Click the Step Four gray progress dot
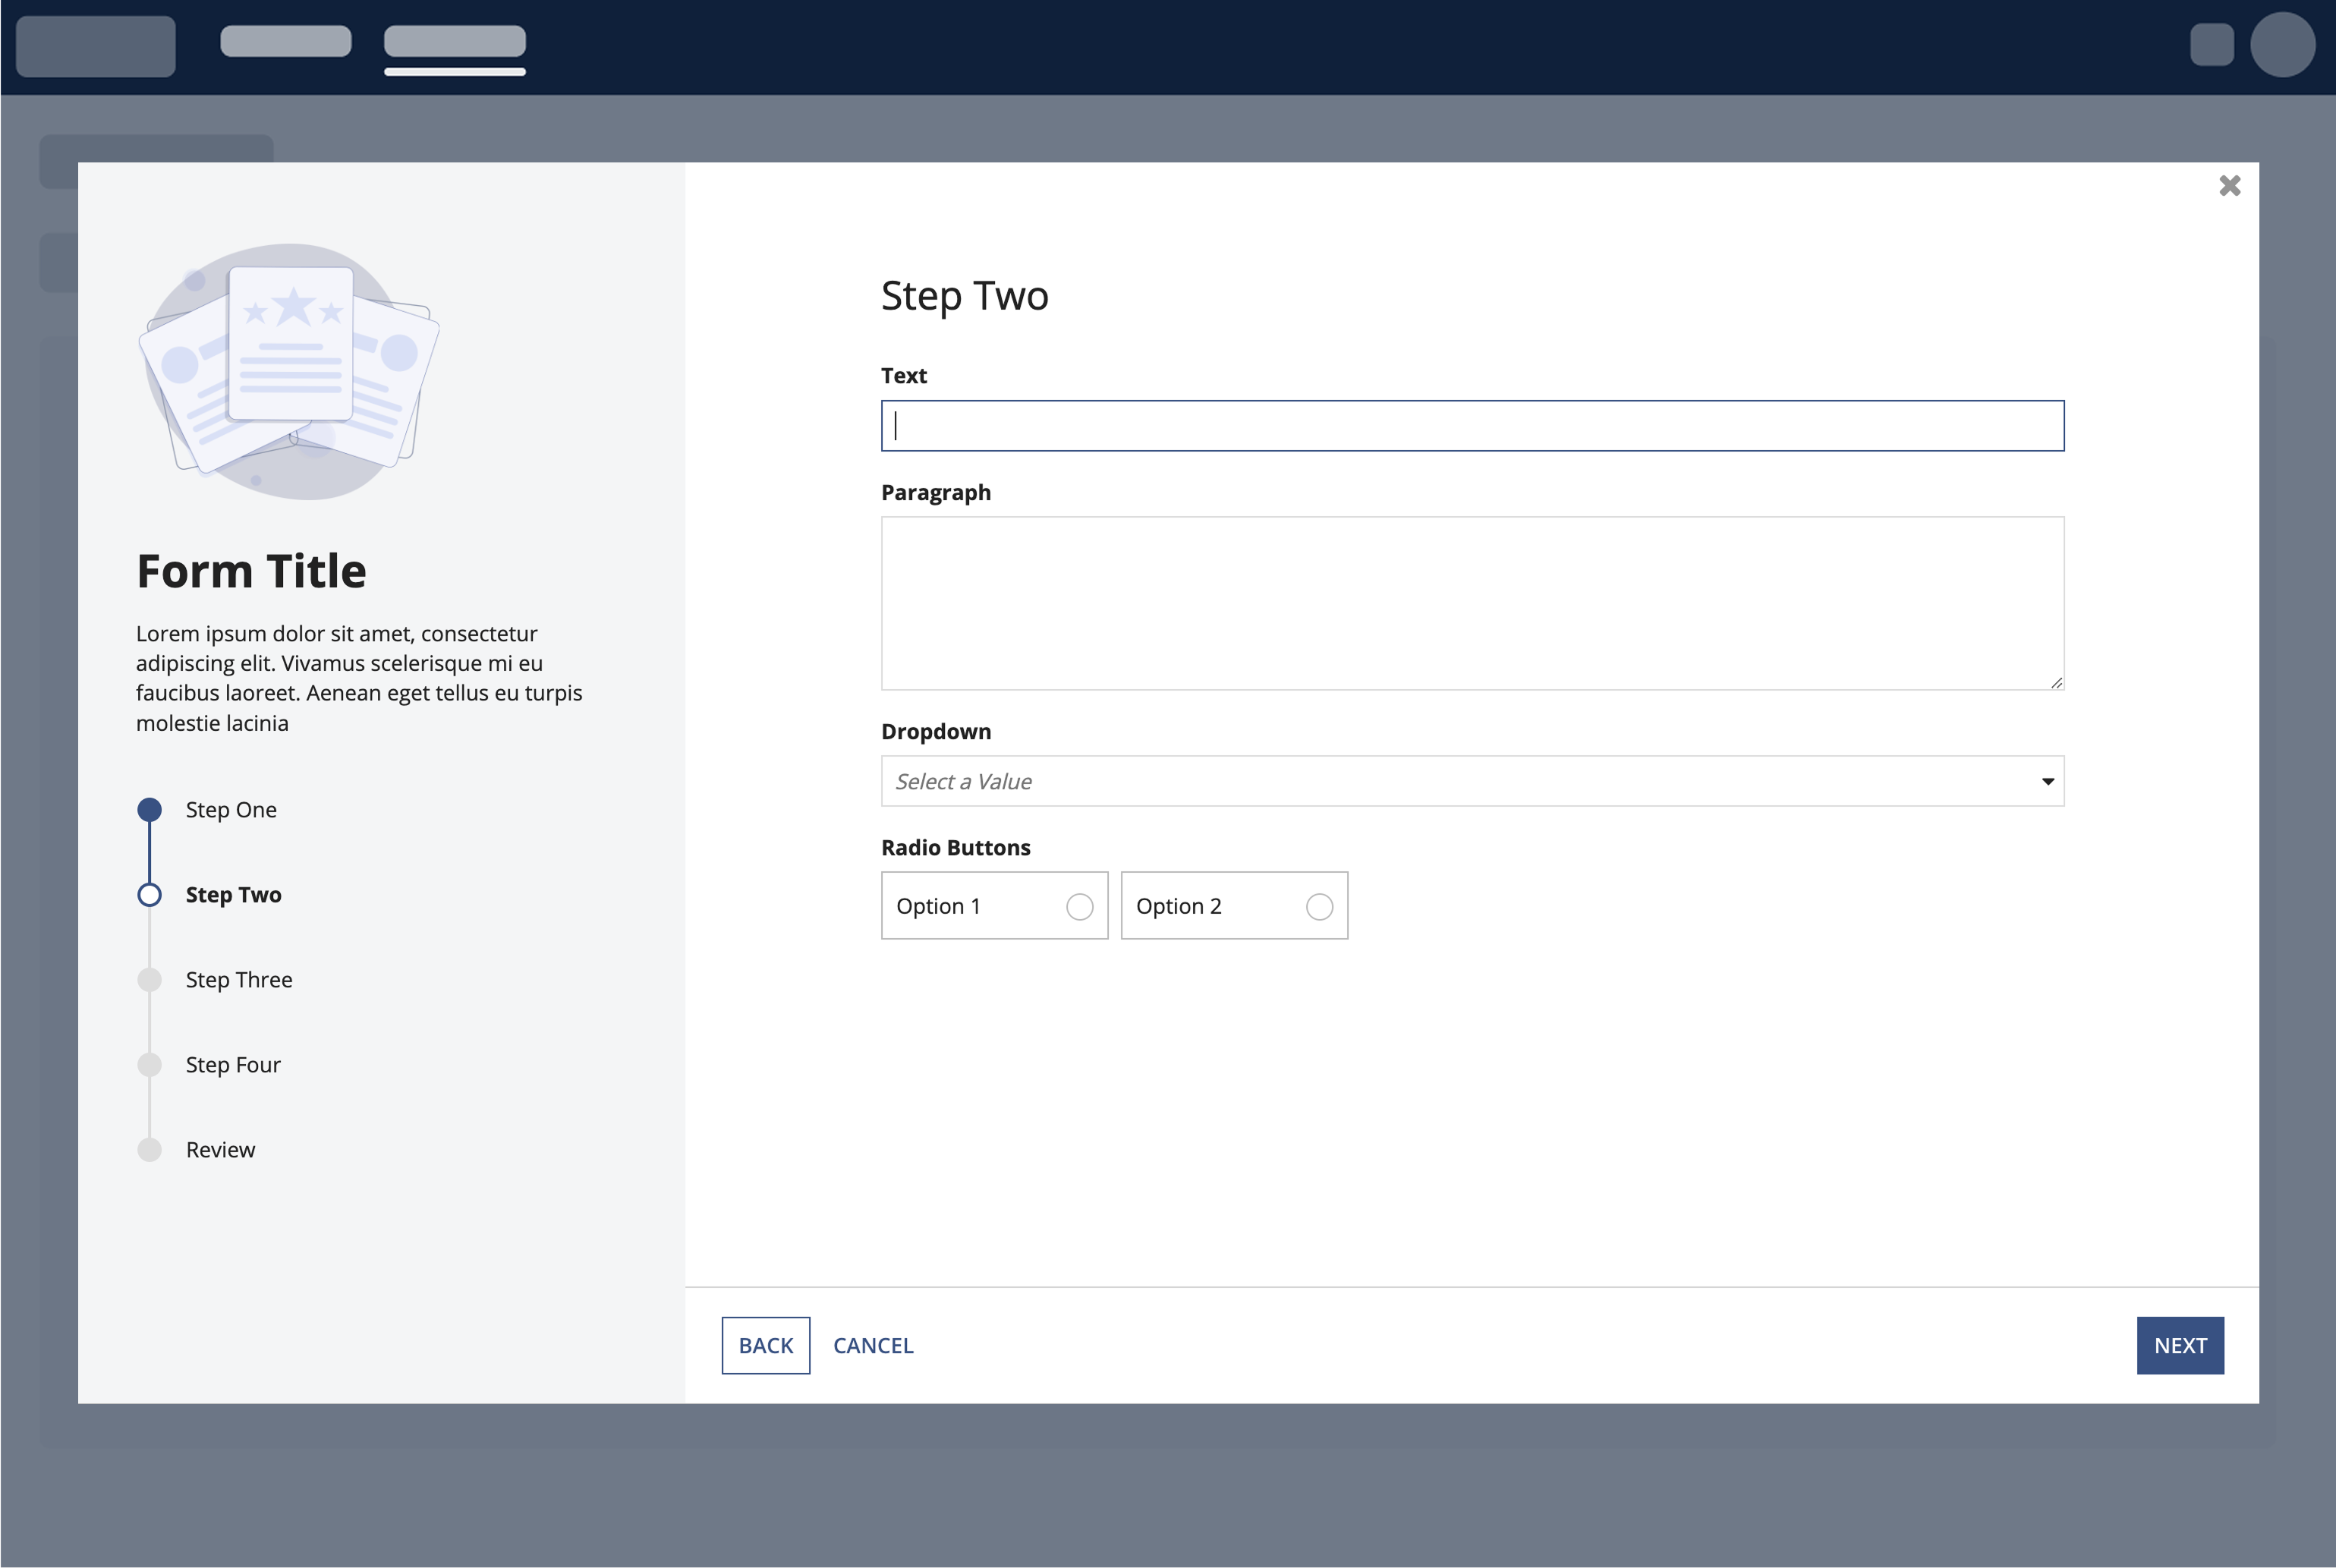This screenshot has height=1568, width=2336. tap(150, 1064)
